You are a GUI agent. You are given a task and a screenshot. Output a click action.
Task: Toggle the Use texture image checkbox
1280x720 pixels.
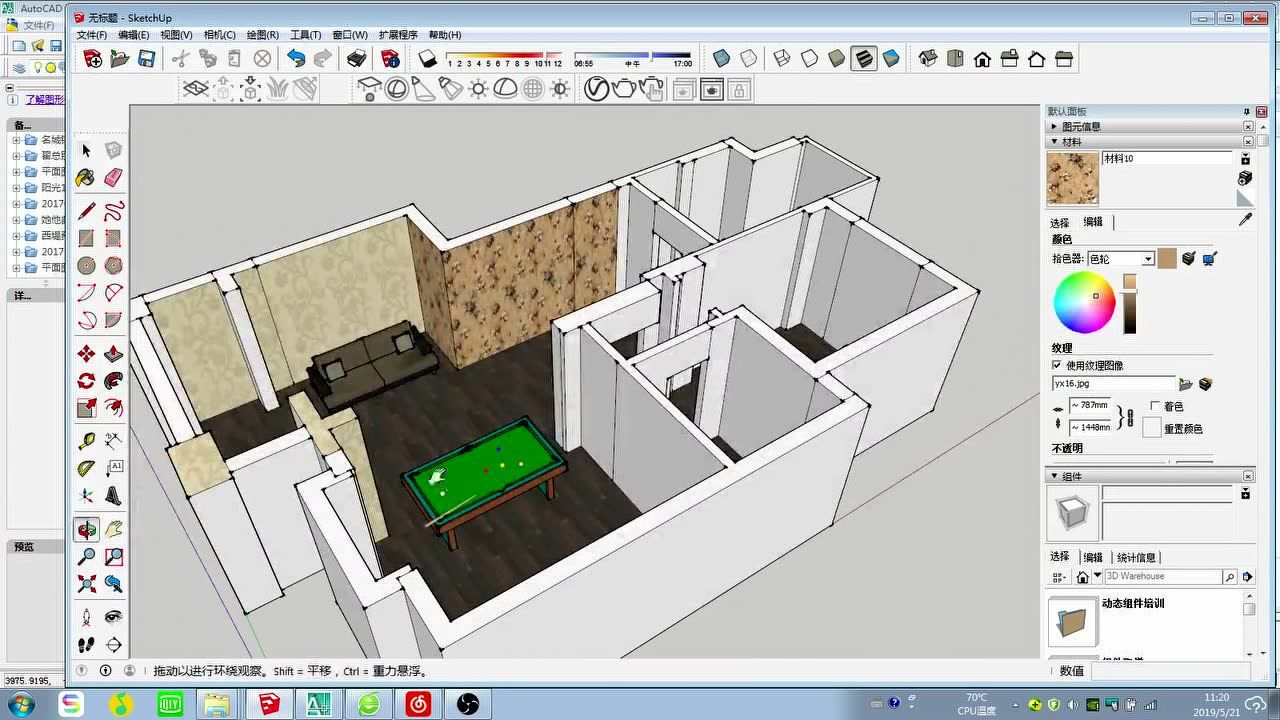click(1058, 365)
